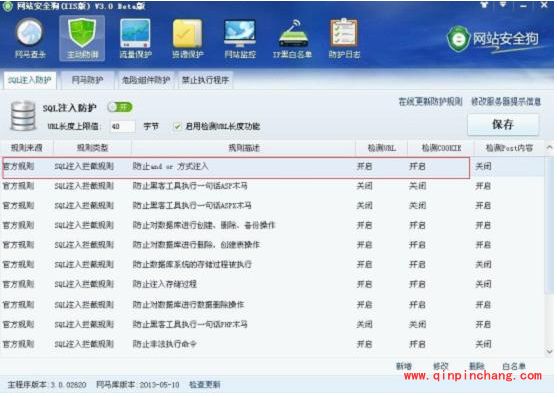Sort by the 规则类型 column header
Image resolution: width=557 pixels, height=397 pixels.
pos(92,148)
